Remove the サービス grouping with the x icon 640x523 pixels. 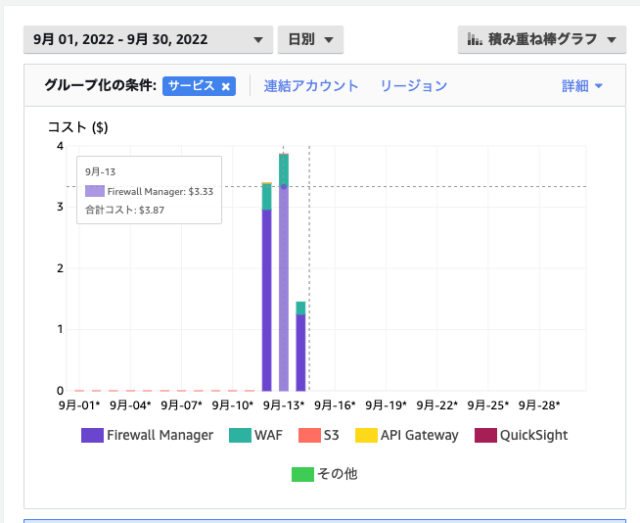tap(225, 87)
